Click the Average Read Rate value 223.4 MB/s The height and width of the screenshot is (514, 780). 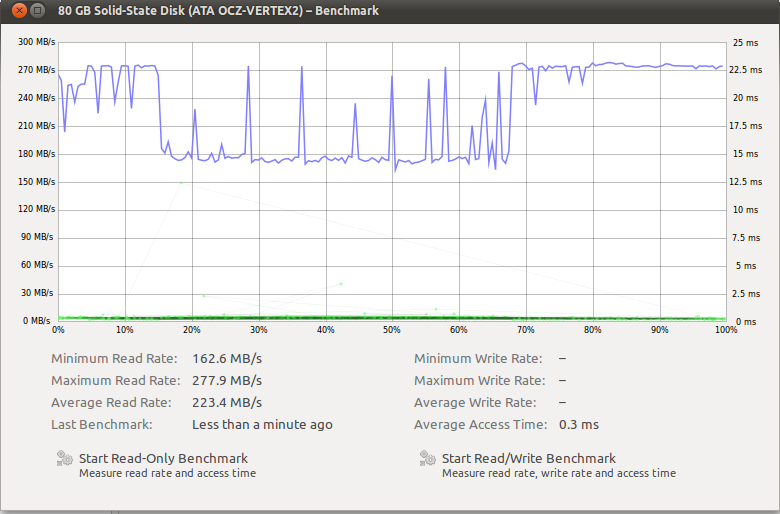pos(227,403)
